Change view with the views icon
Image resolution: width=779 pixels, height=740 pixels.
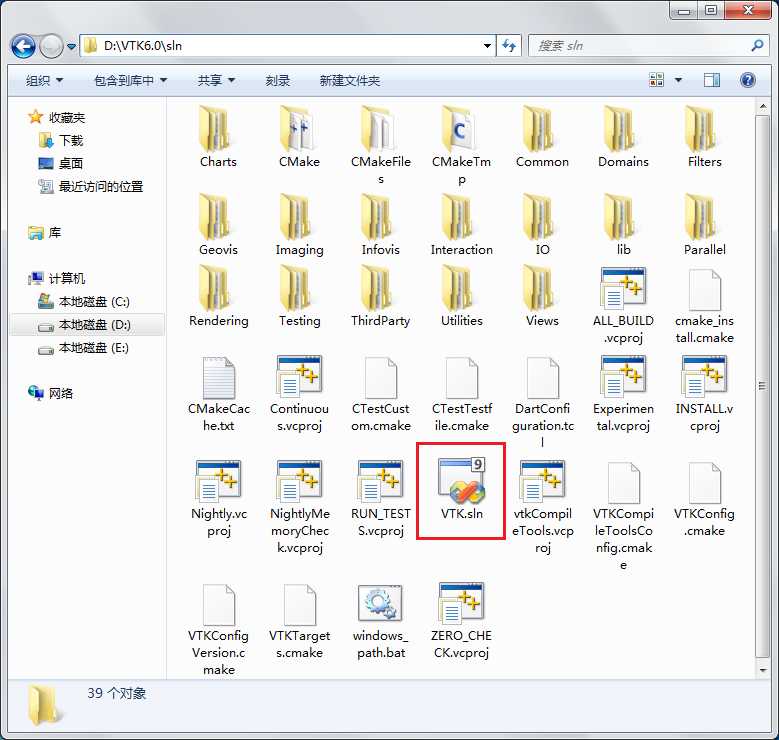pyautogui.click(x=656, y=80)
